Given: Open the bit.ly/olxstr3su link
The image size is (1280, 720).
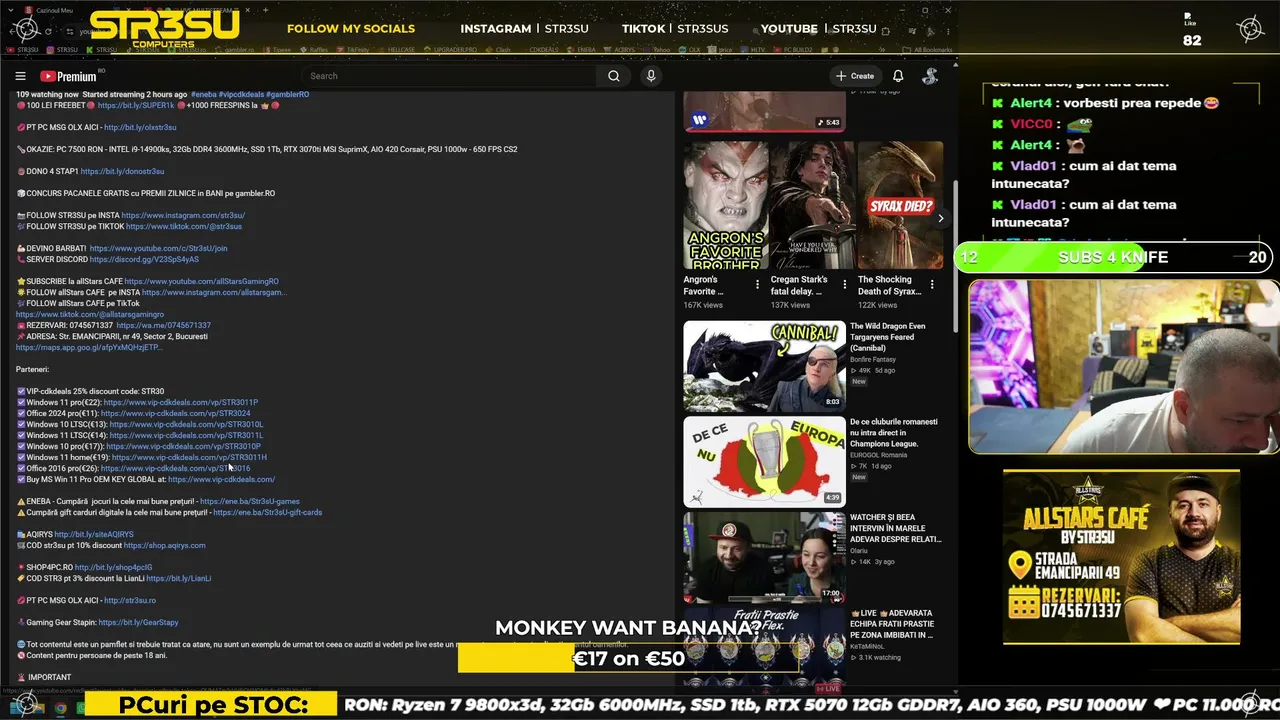Looking at the screenshot, I should click(140, 127).
